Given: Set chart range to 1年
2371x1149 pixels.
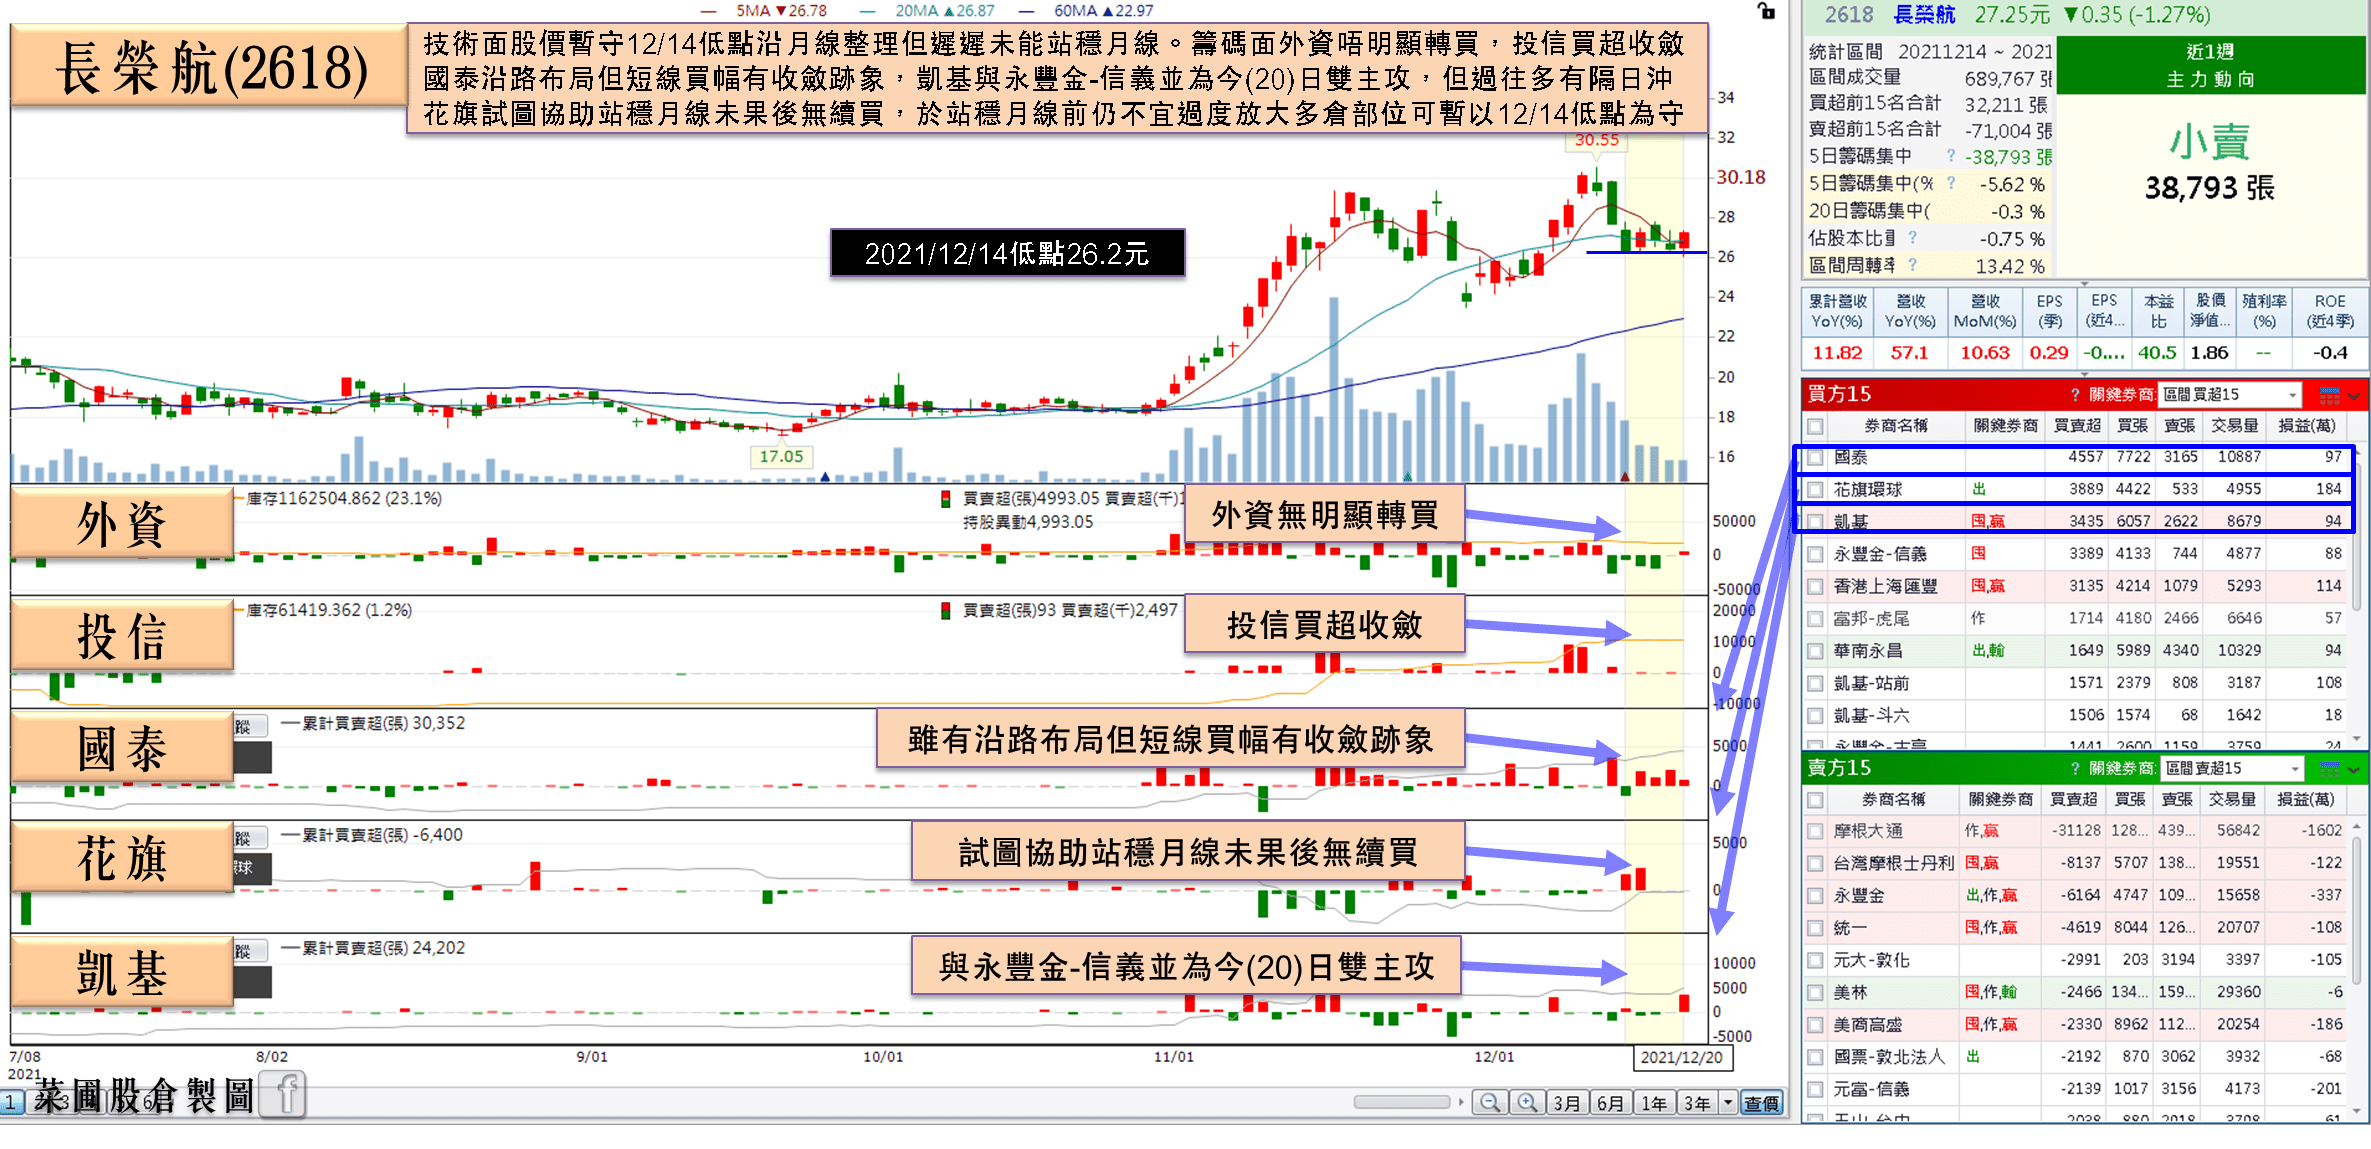Looking at the screenshot, I should [x=1654, y=1102].
